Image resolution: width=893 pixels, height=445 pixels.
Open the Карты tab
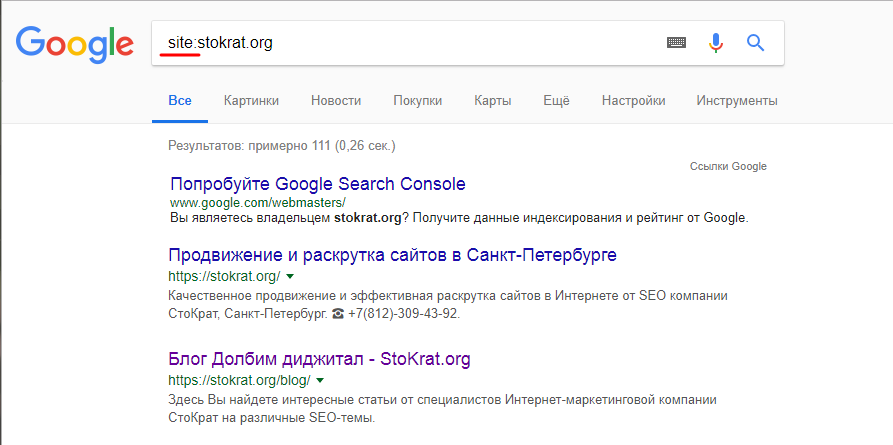tap(493, 101)
